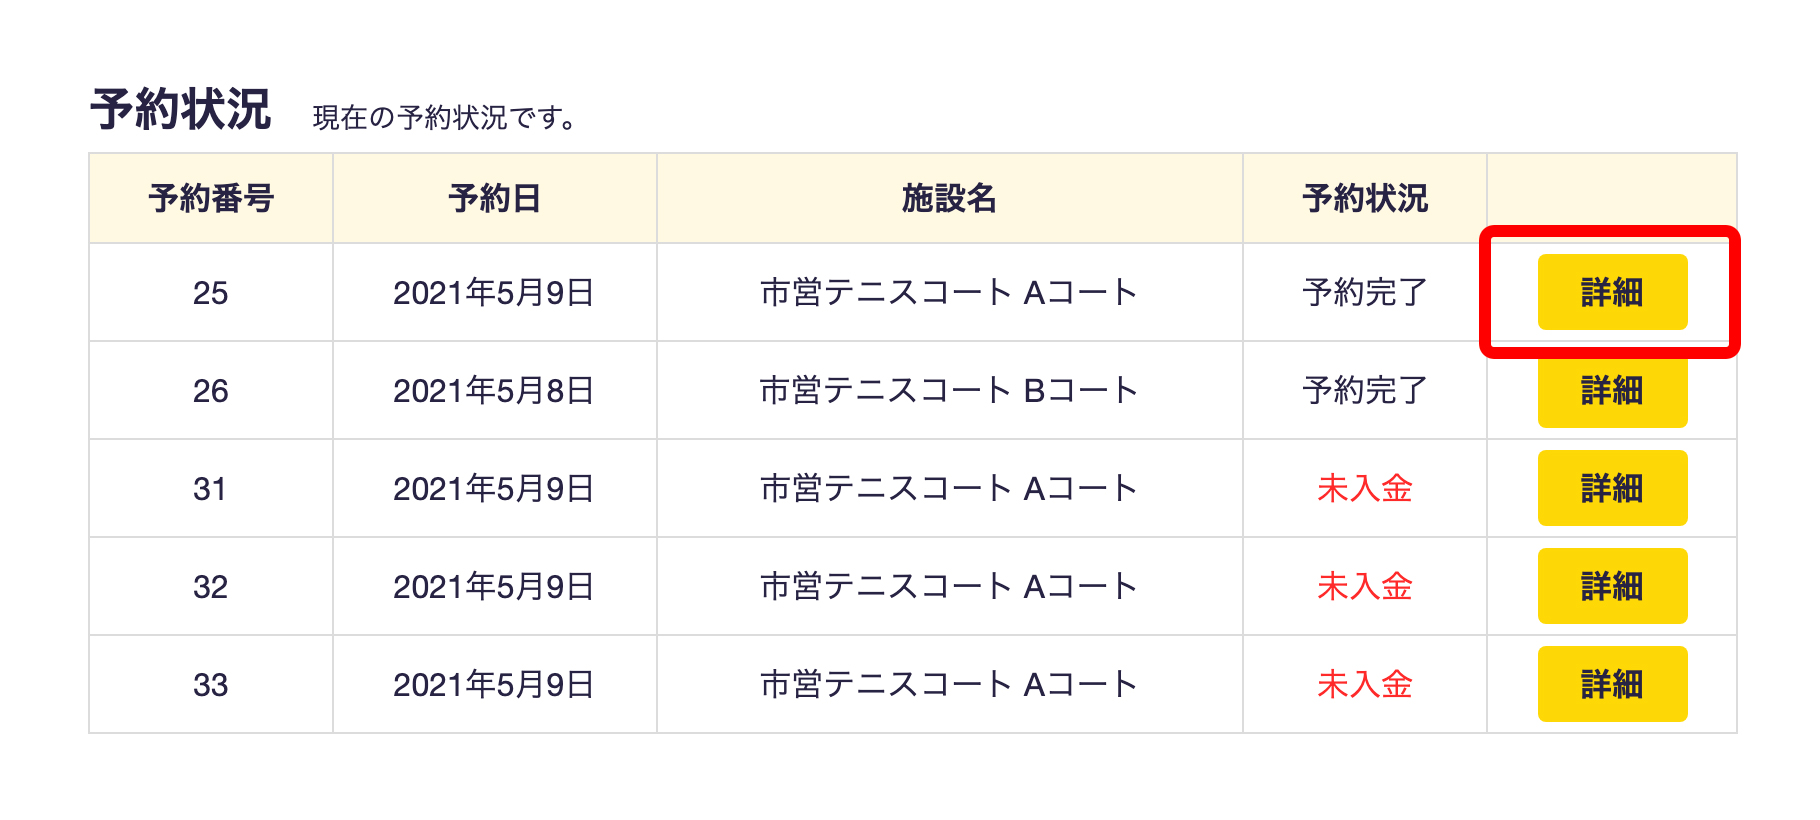The height and width of the screenshot is (820, 1820).
Task: Select the 2021年5月8日 date cell
Action: [494, 391]
